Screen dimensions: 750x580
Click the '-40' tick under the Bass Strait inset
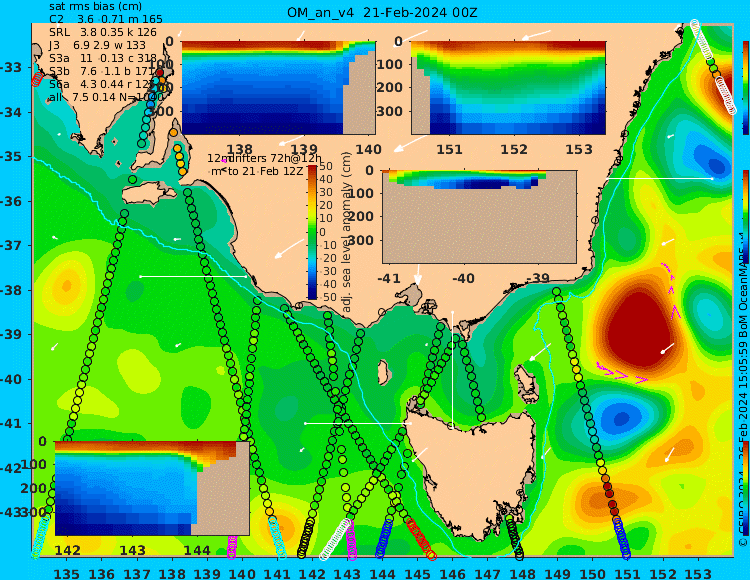point(463,278)
